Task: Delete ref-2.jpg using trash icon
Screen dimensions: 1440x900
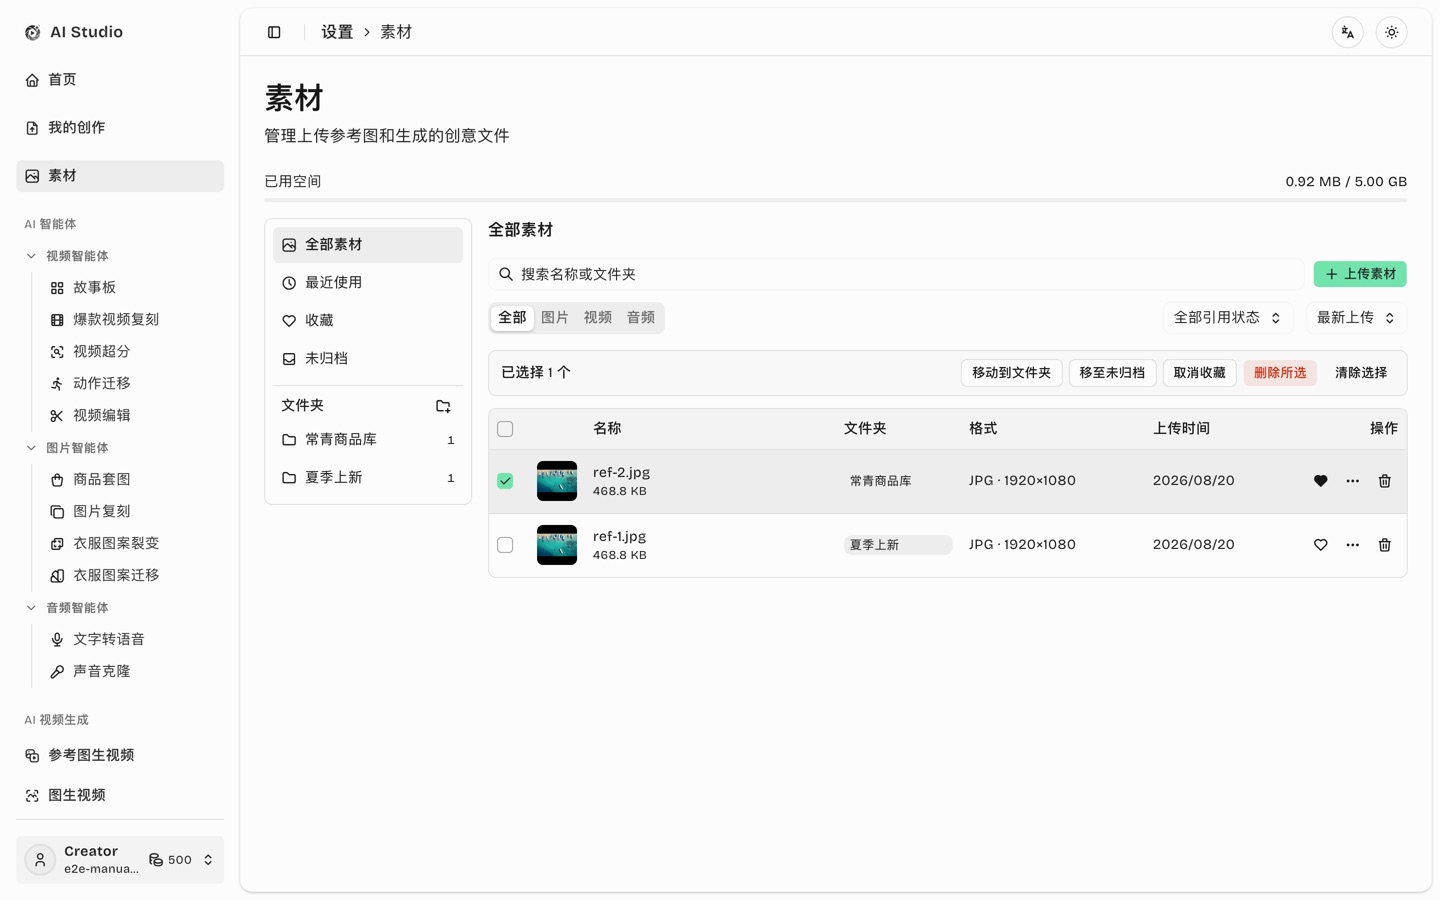Action: (x=1384, y=481)
